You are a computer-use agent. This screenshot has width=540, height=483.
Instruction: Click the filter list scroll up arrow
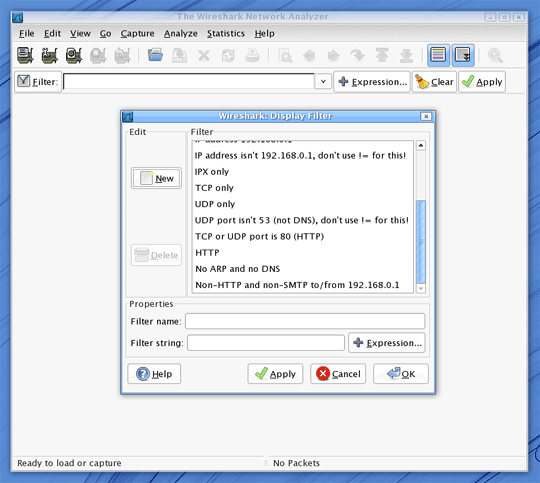click(421, 145)
